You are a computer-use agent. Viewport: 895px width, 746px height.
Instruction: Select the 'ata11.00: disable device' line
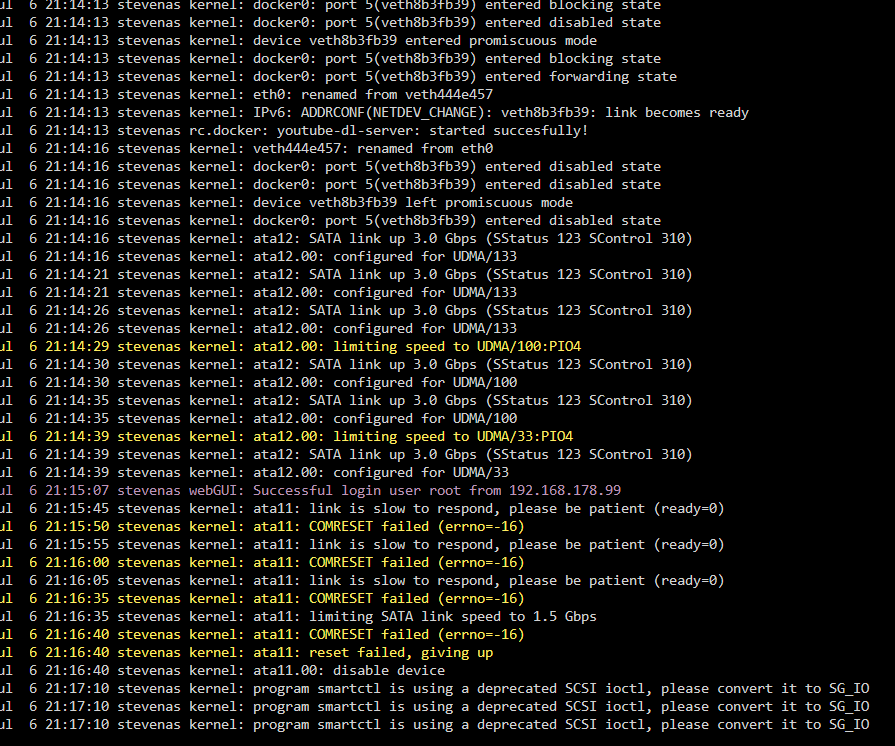click(x=223, y=670)
